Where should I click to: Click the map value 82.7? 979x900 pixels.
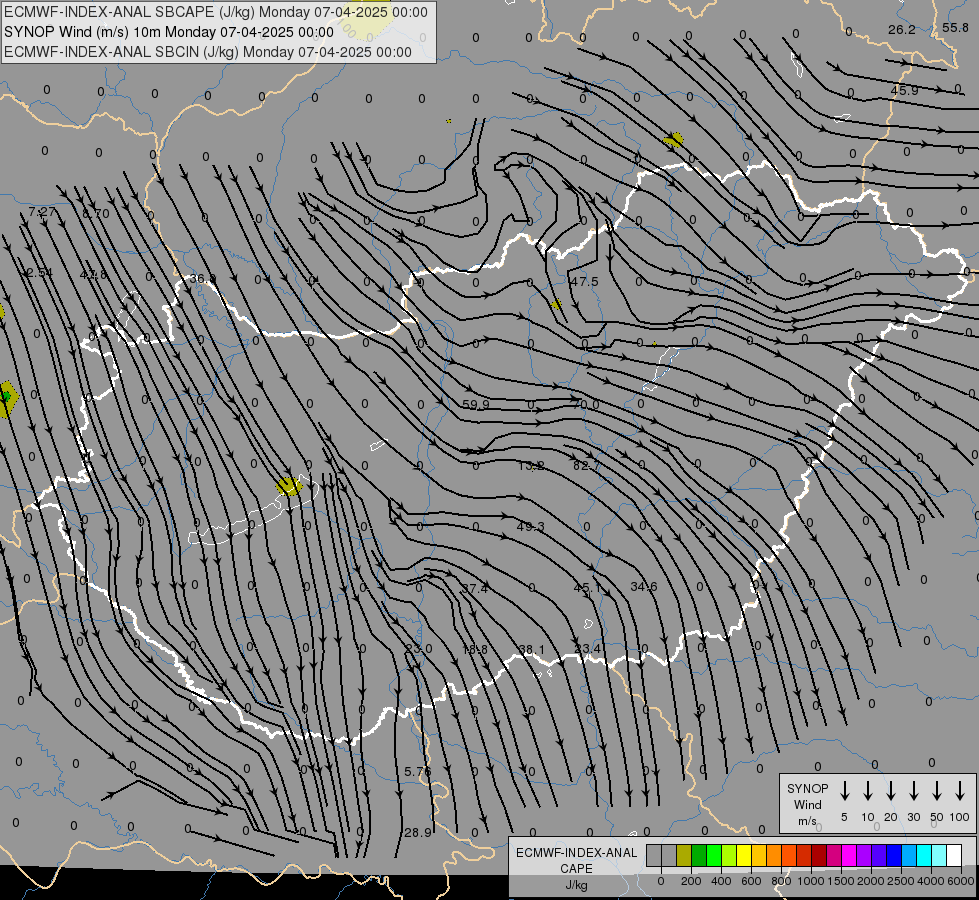coord(586,465)
